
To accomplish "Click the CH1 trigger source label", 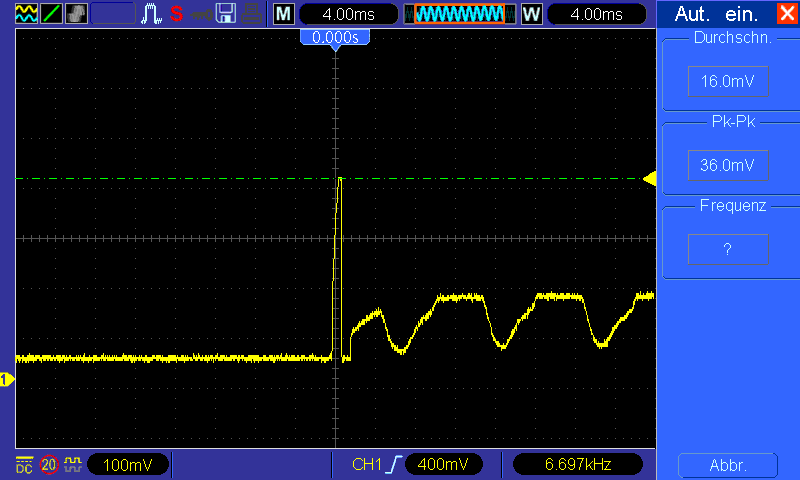I will click(x=366, y=465).
